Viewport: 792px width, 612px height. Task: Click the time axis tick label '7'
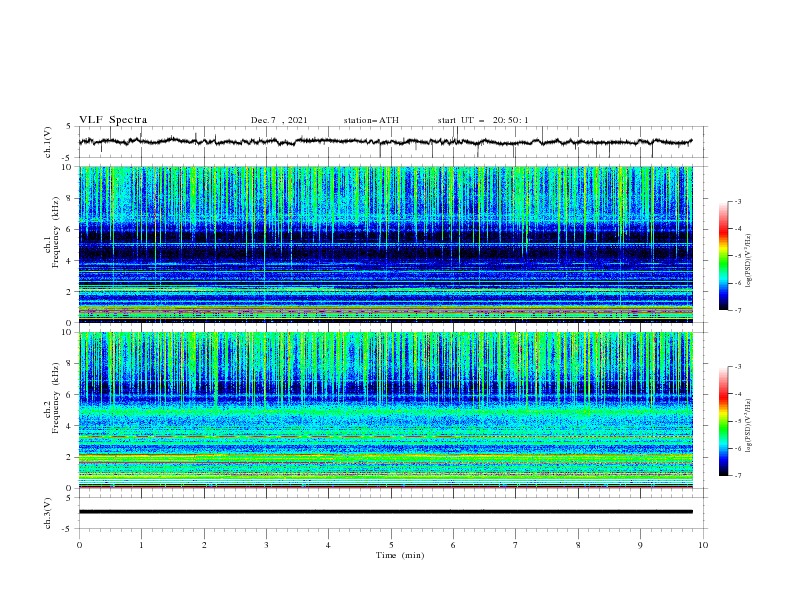click(516, 545)
